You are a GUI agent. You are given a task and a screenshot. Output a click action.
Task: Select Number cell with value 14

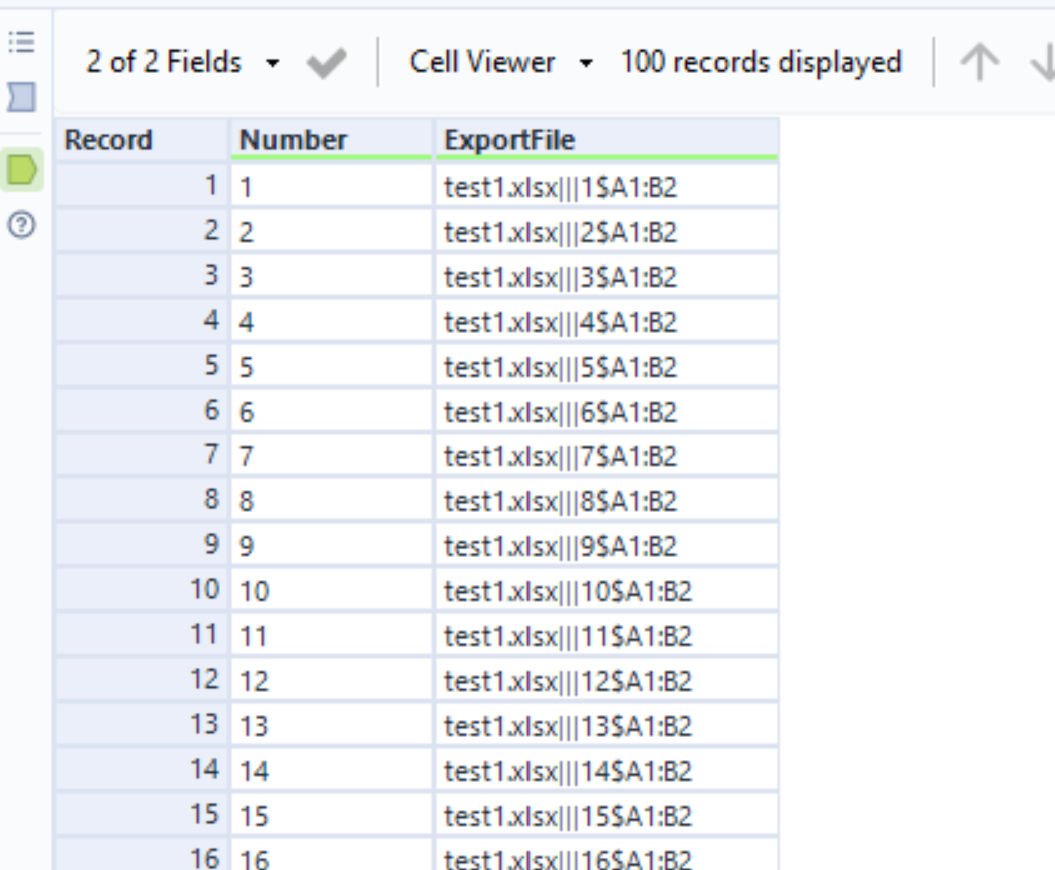pos(332,770)
